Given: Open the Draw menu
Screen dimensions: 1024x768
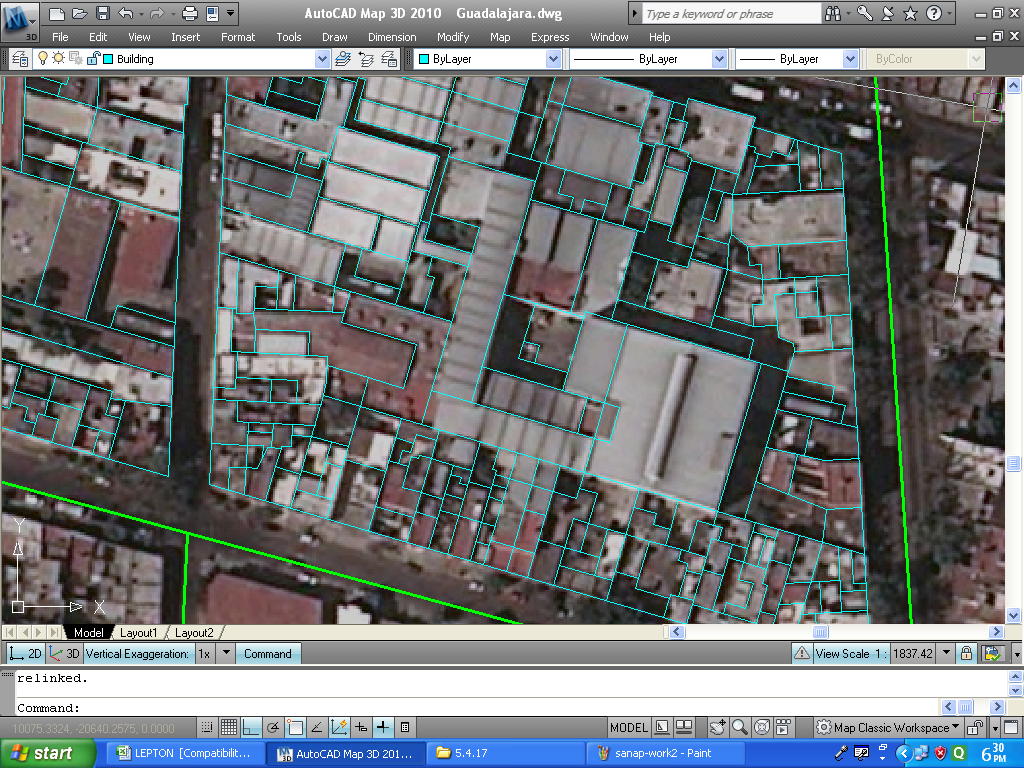Looking at the screenshot, I should coord(334,37).
